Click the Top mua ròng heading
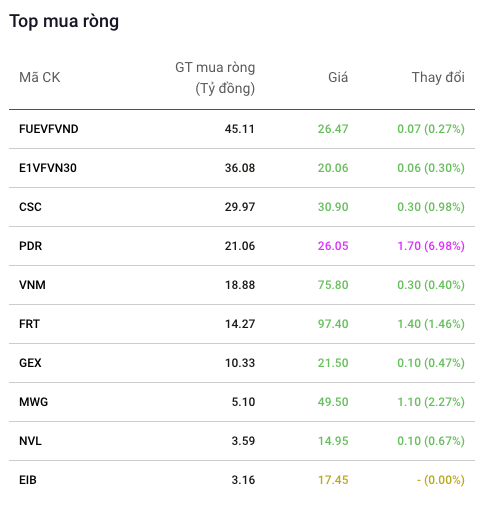Screen dimensions: 480x508 pos(64,21)
